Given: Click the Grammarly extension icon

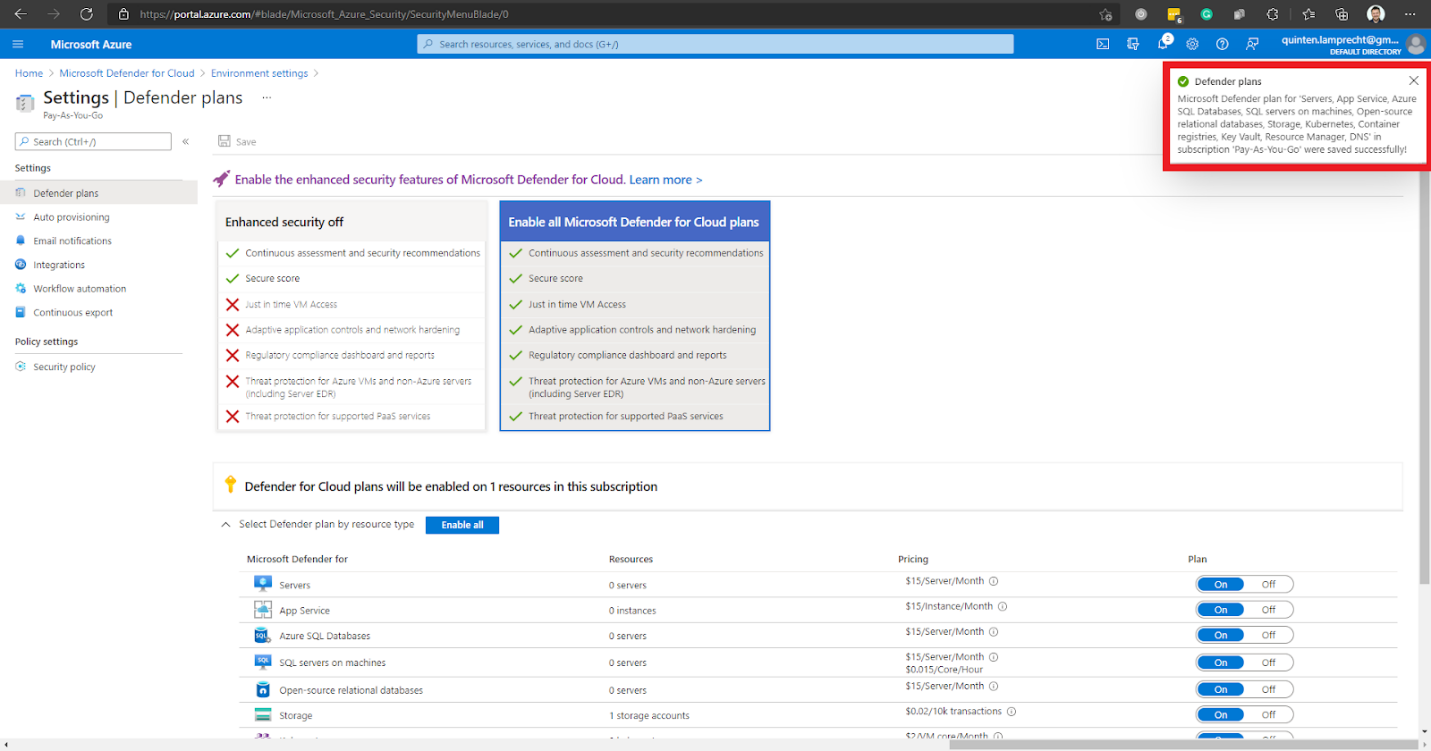Looking at the screenshot, I should click(x=1207, y=15).
